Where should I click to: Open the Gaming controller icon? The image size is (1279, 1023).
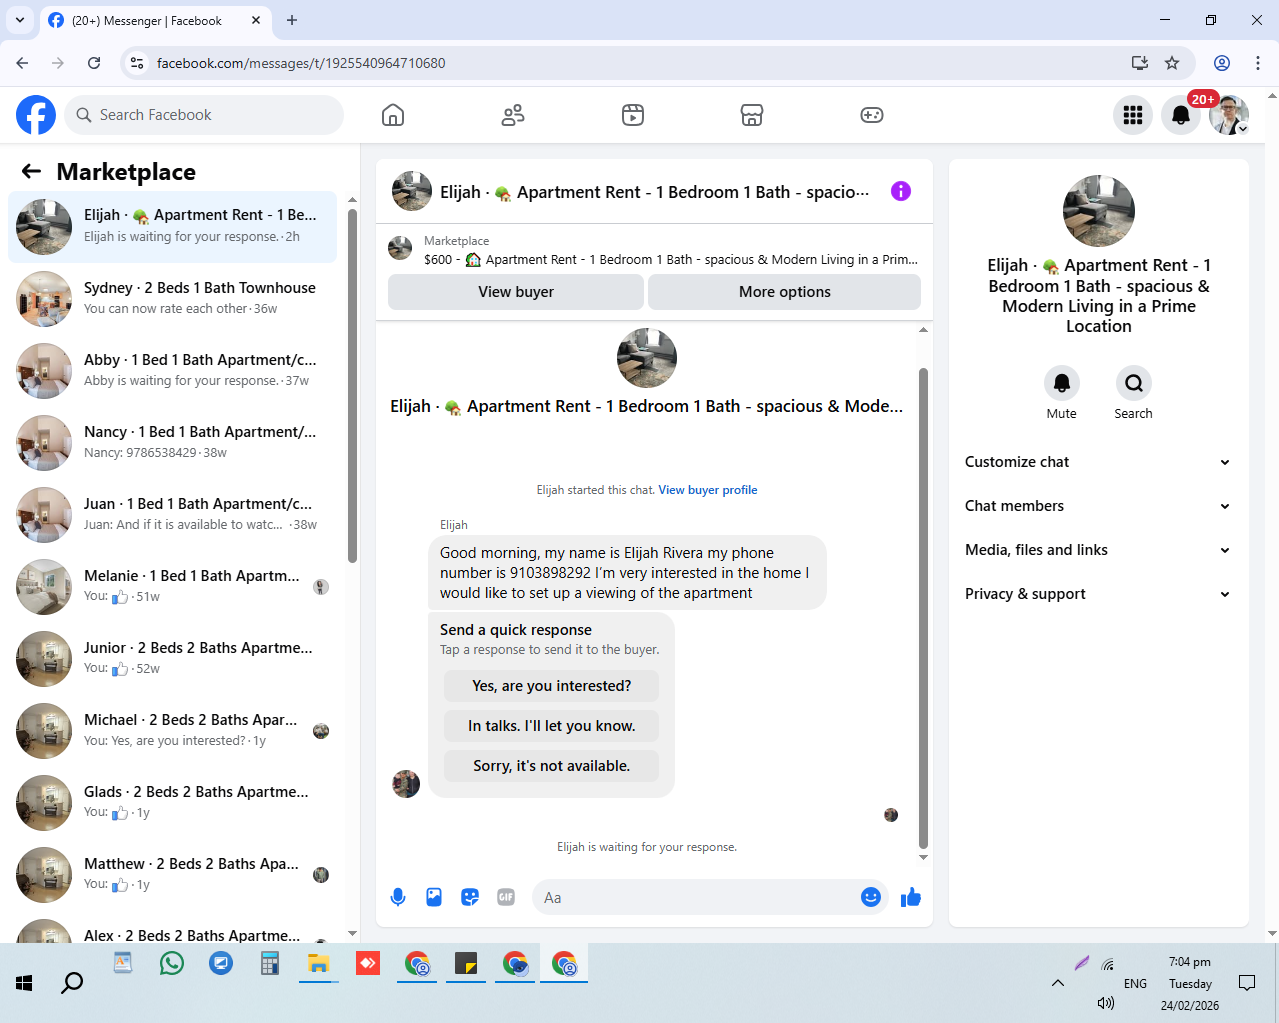click(x=872, y=115)
